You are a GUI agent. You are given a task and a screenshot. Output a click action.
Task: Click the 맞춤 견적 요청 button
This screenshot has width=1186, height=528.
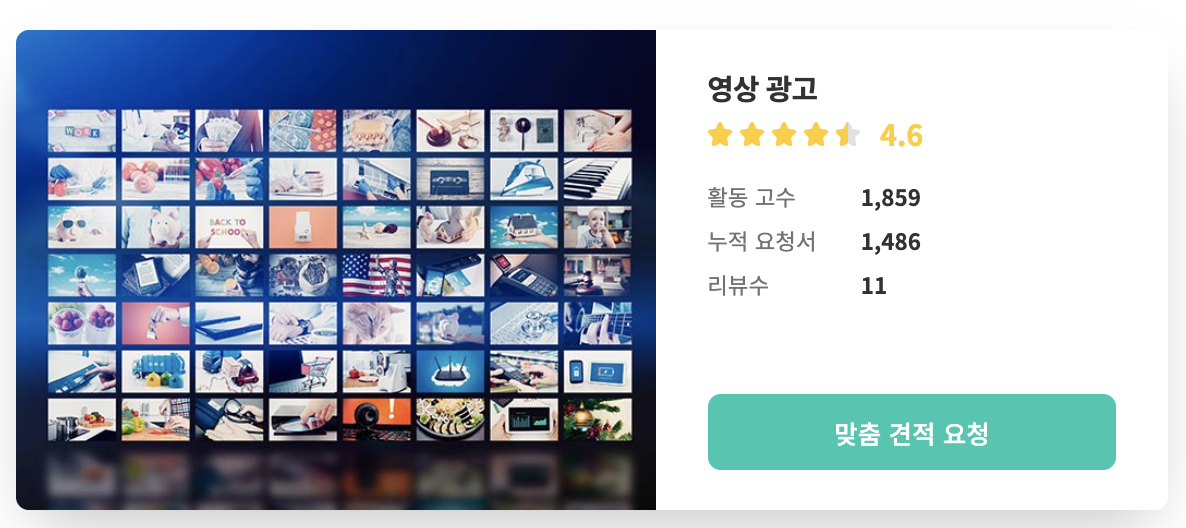(911, 432)
